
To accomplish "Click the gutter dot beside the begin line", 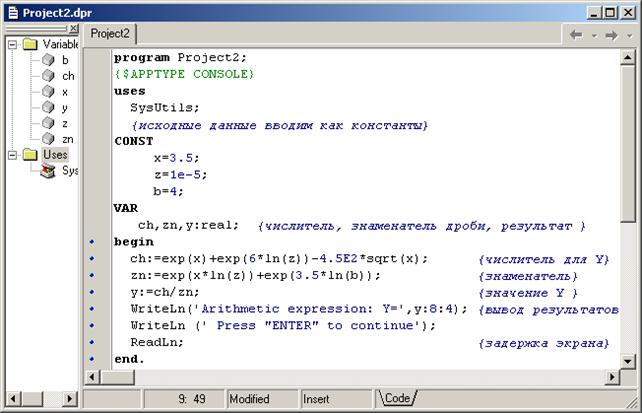I will coord(92,242).
